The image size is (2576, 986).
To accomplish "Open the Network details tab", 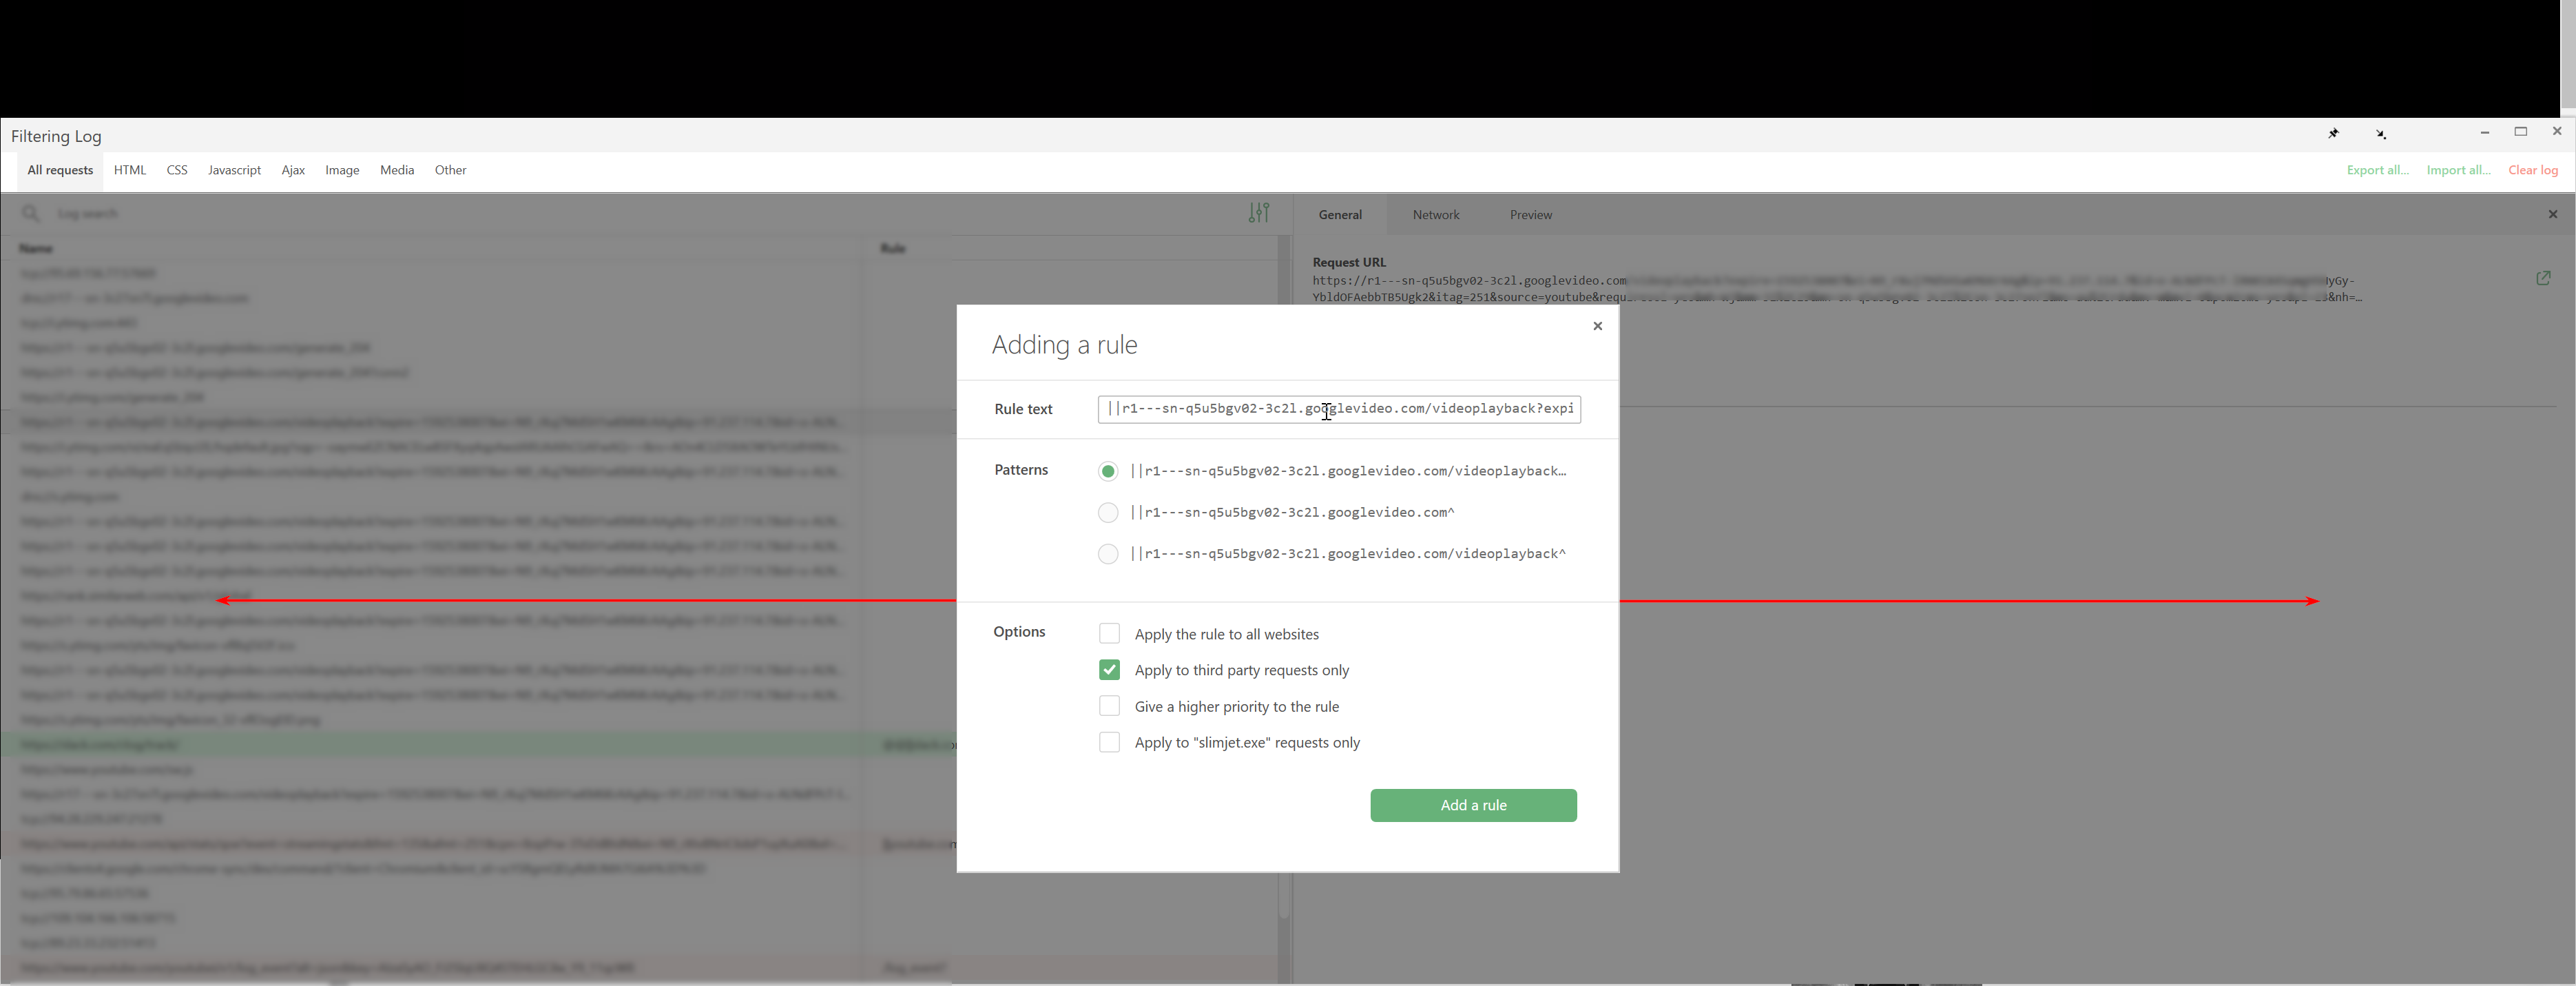I will click(x=1435, y=215).
